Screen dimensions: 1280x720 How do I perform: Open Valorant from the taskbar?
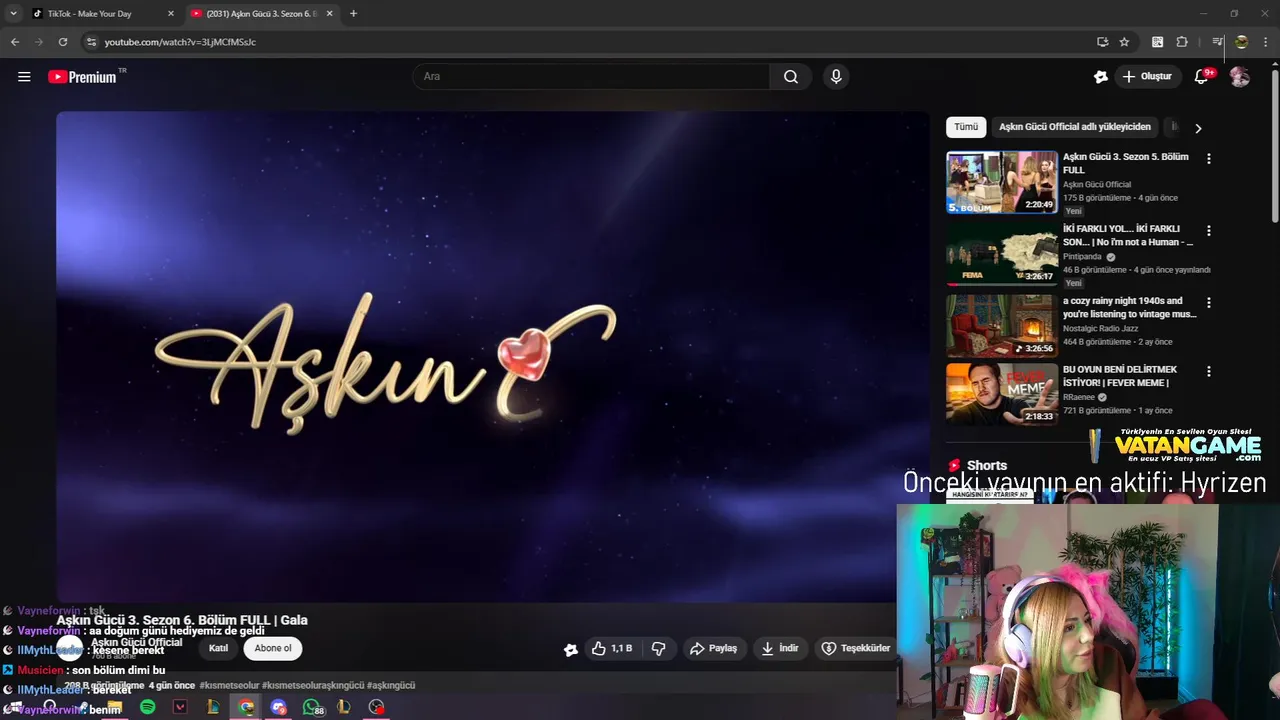[180, 707]
